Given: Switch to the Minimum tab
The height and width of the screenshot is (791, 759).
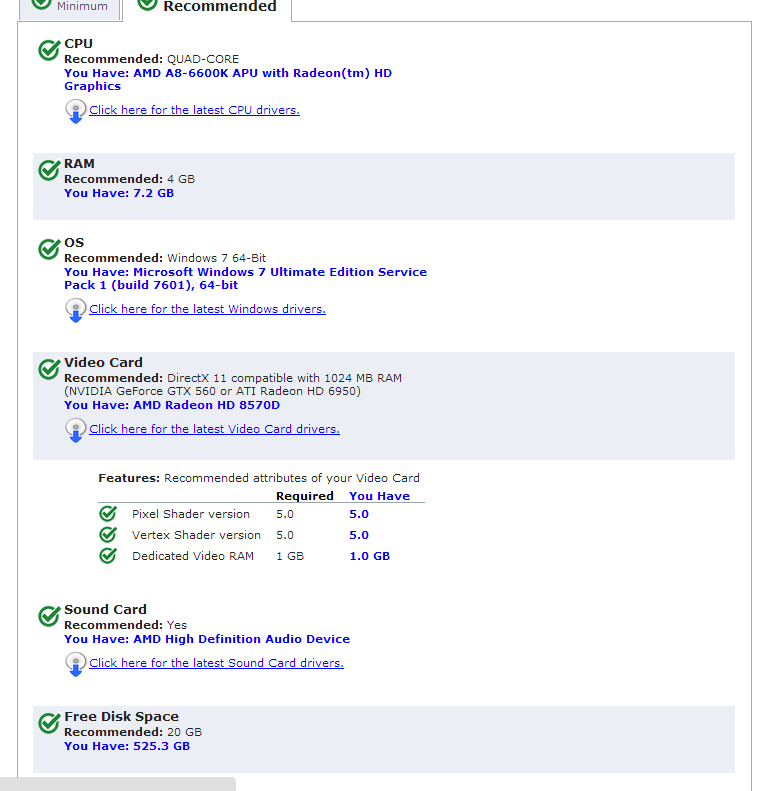Looking at the screenshot, I should point(70,7).
